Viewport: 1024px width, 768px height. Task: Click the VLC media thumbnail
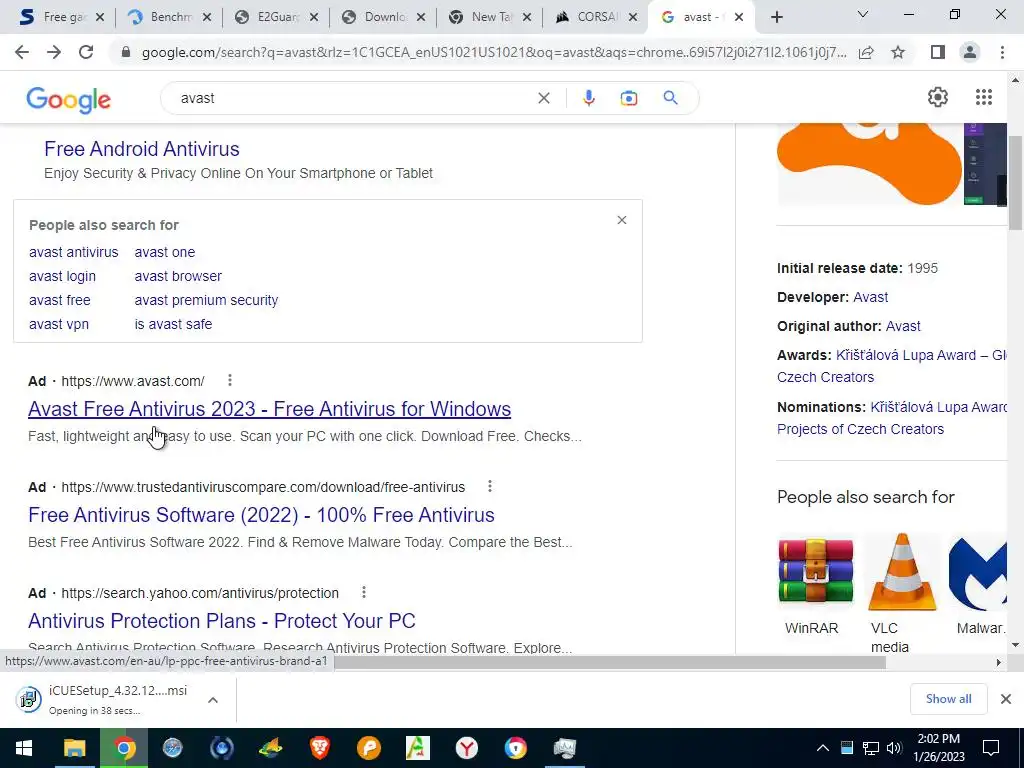click(901, 572)
